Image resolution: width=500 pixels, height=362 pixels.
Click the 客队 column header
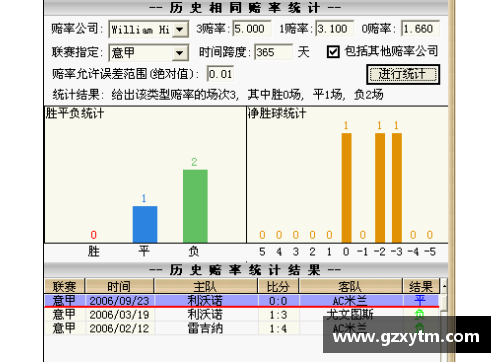click(x=351, y=286)
